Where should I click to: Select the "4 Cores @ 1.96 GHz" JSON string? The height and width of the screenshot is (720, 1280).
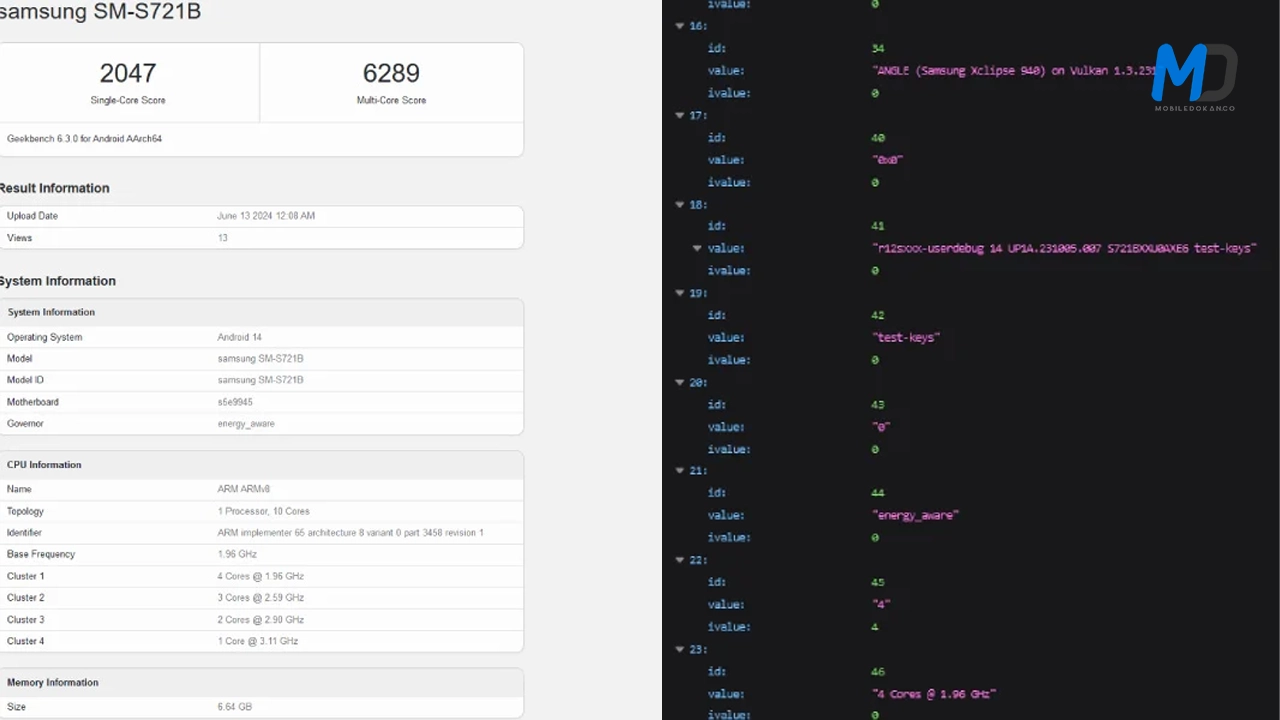pyautogui.click(x=934, y=693)
